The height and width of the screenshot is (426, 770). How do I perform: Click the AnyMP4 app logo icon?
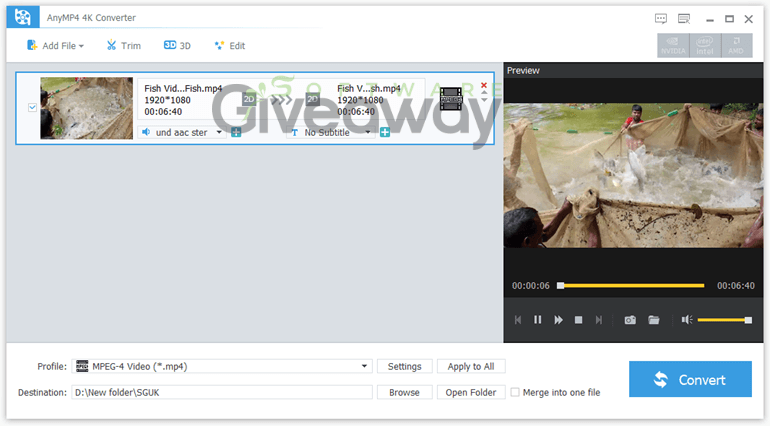(x=23, y=18)
